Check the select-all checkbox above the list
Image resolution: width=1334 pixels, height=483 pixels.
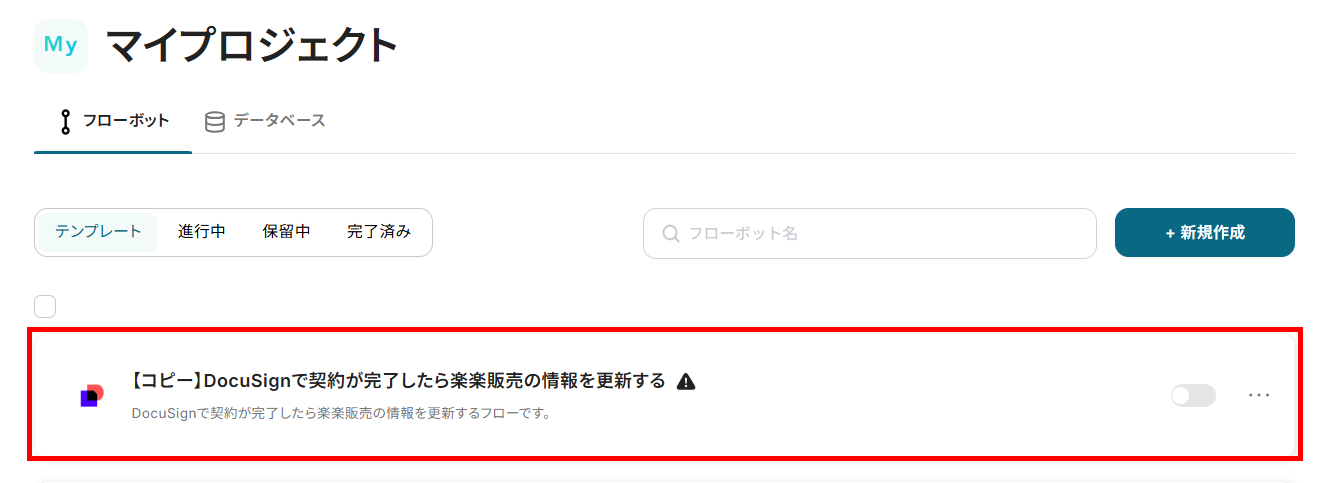coord(45,306)
